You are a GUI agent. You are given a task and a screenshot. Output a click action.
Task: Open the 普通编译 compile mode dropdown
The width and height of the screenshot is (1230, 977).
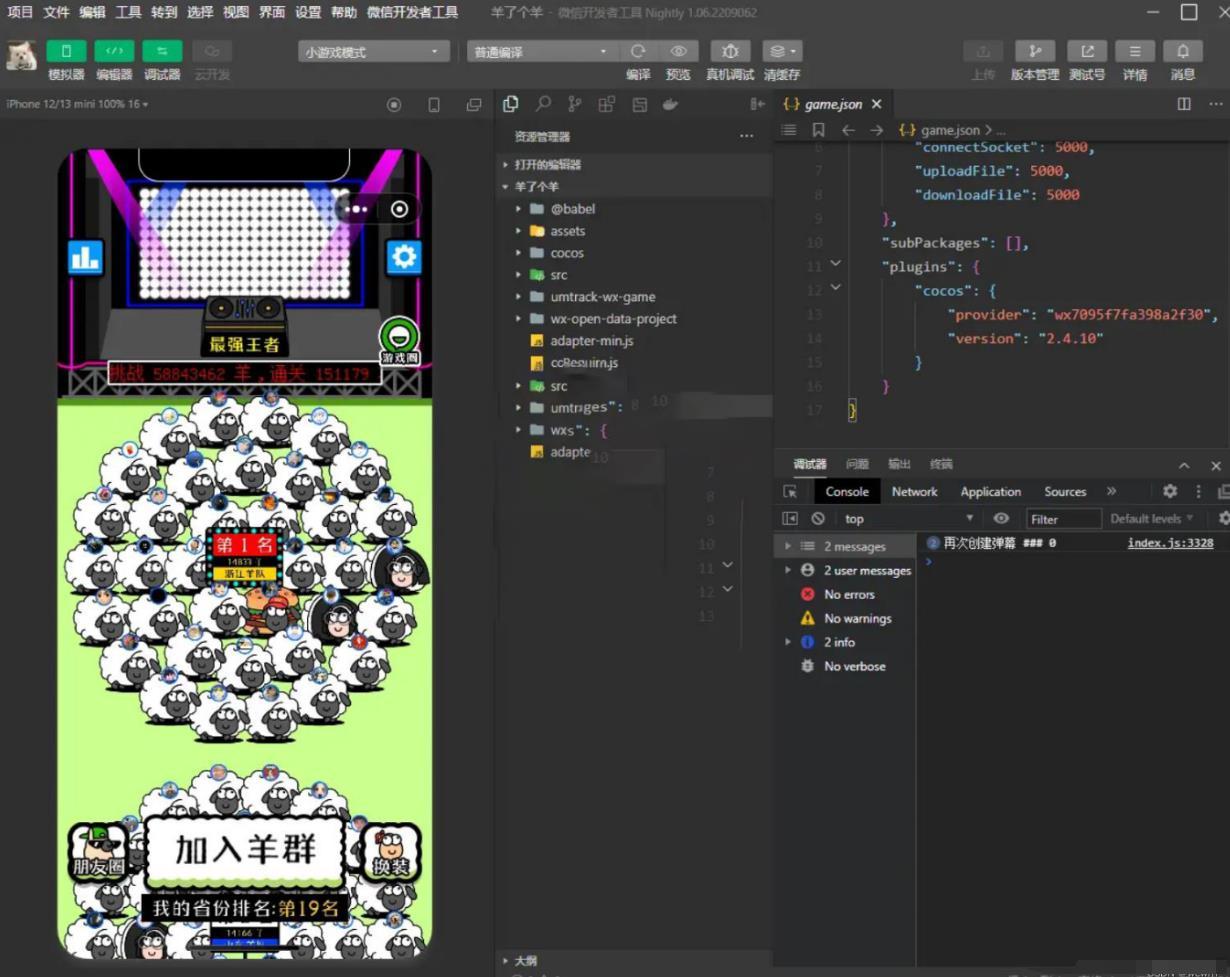point(540,52)
